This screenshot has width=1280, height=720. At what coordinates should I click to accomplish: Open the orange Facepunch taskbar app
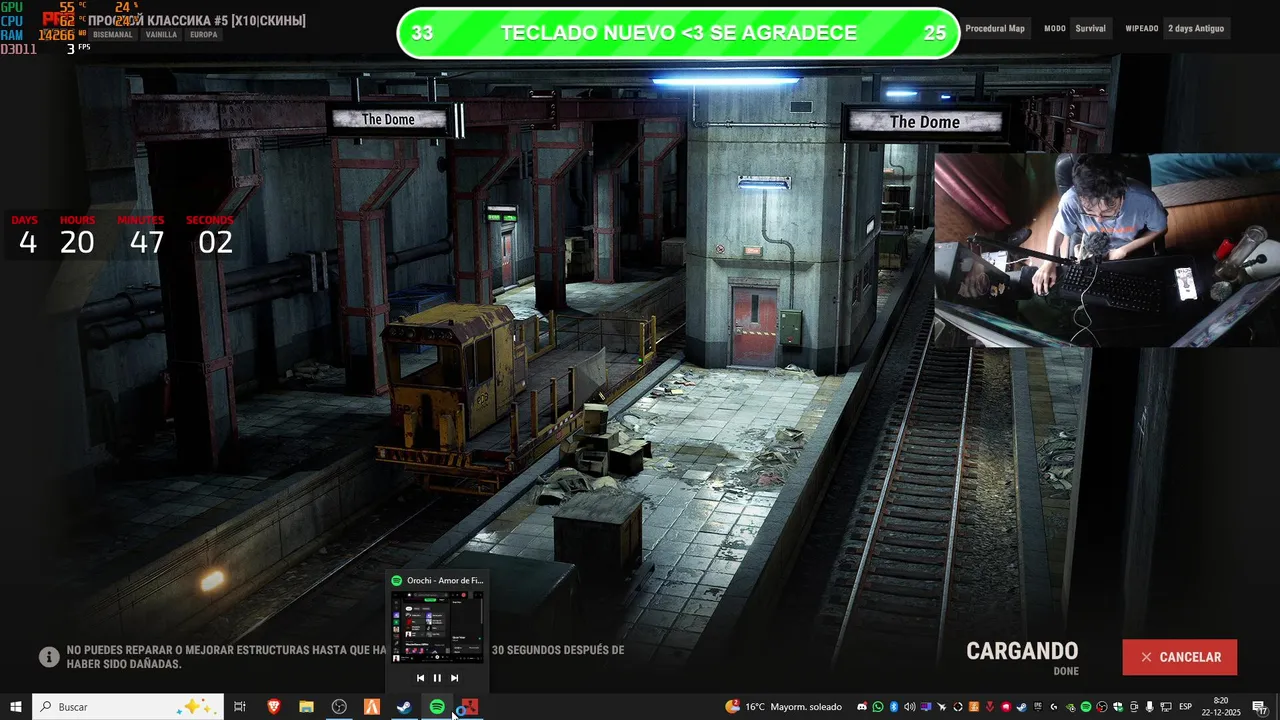pos(372,707)
